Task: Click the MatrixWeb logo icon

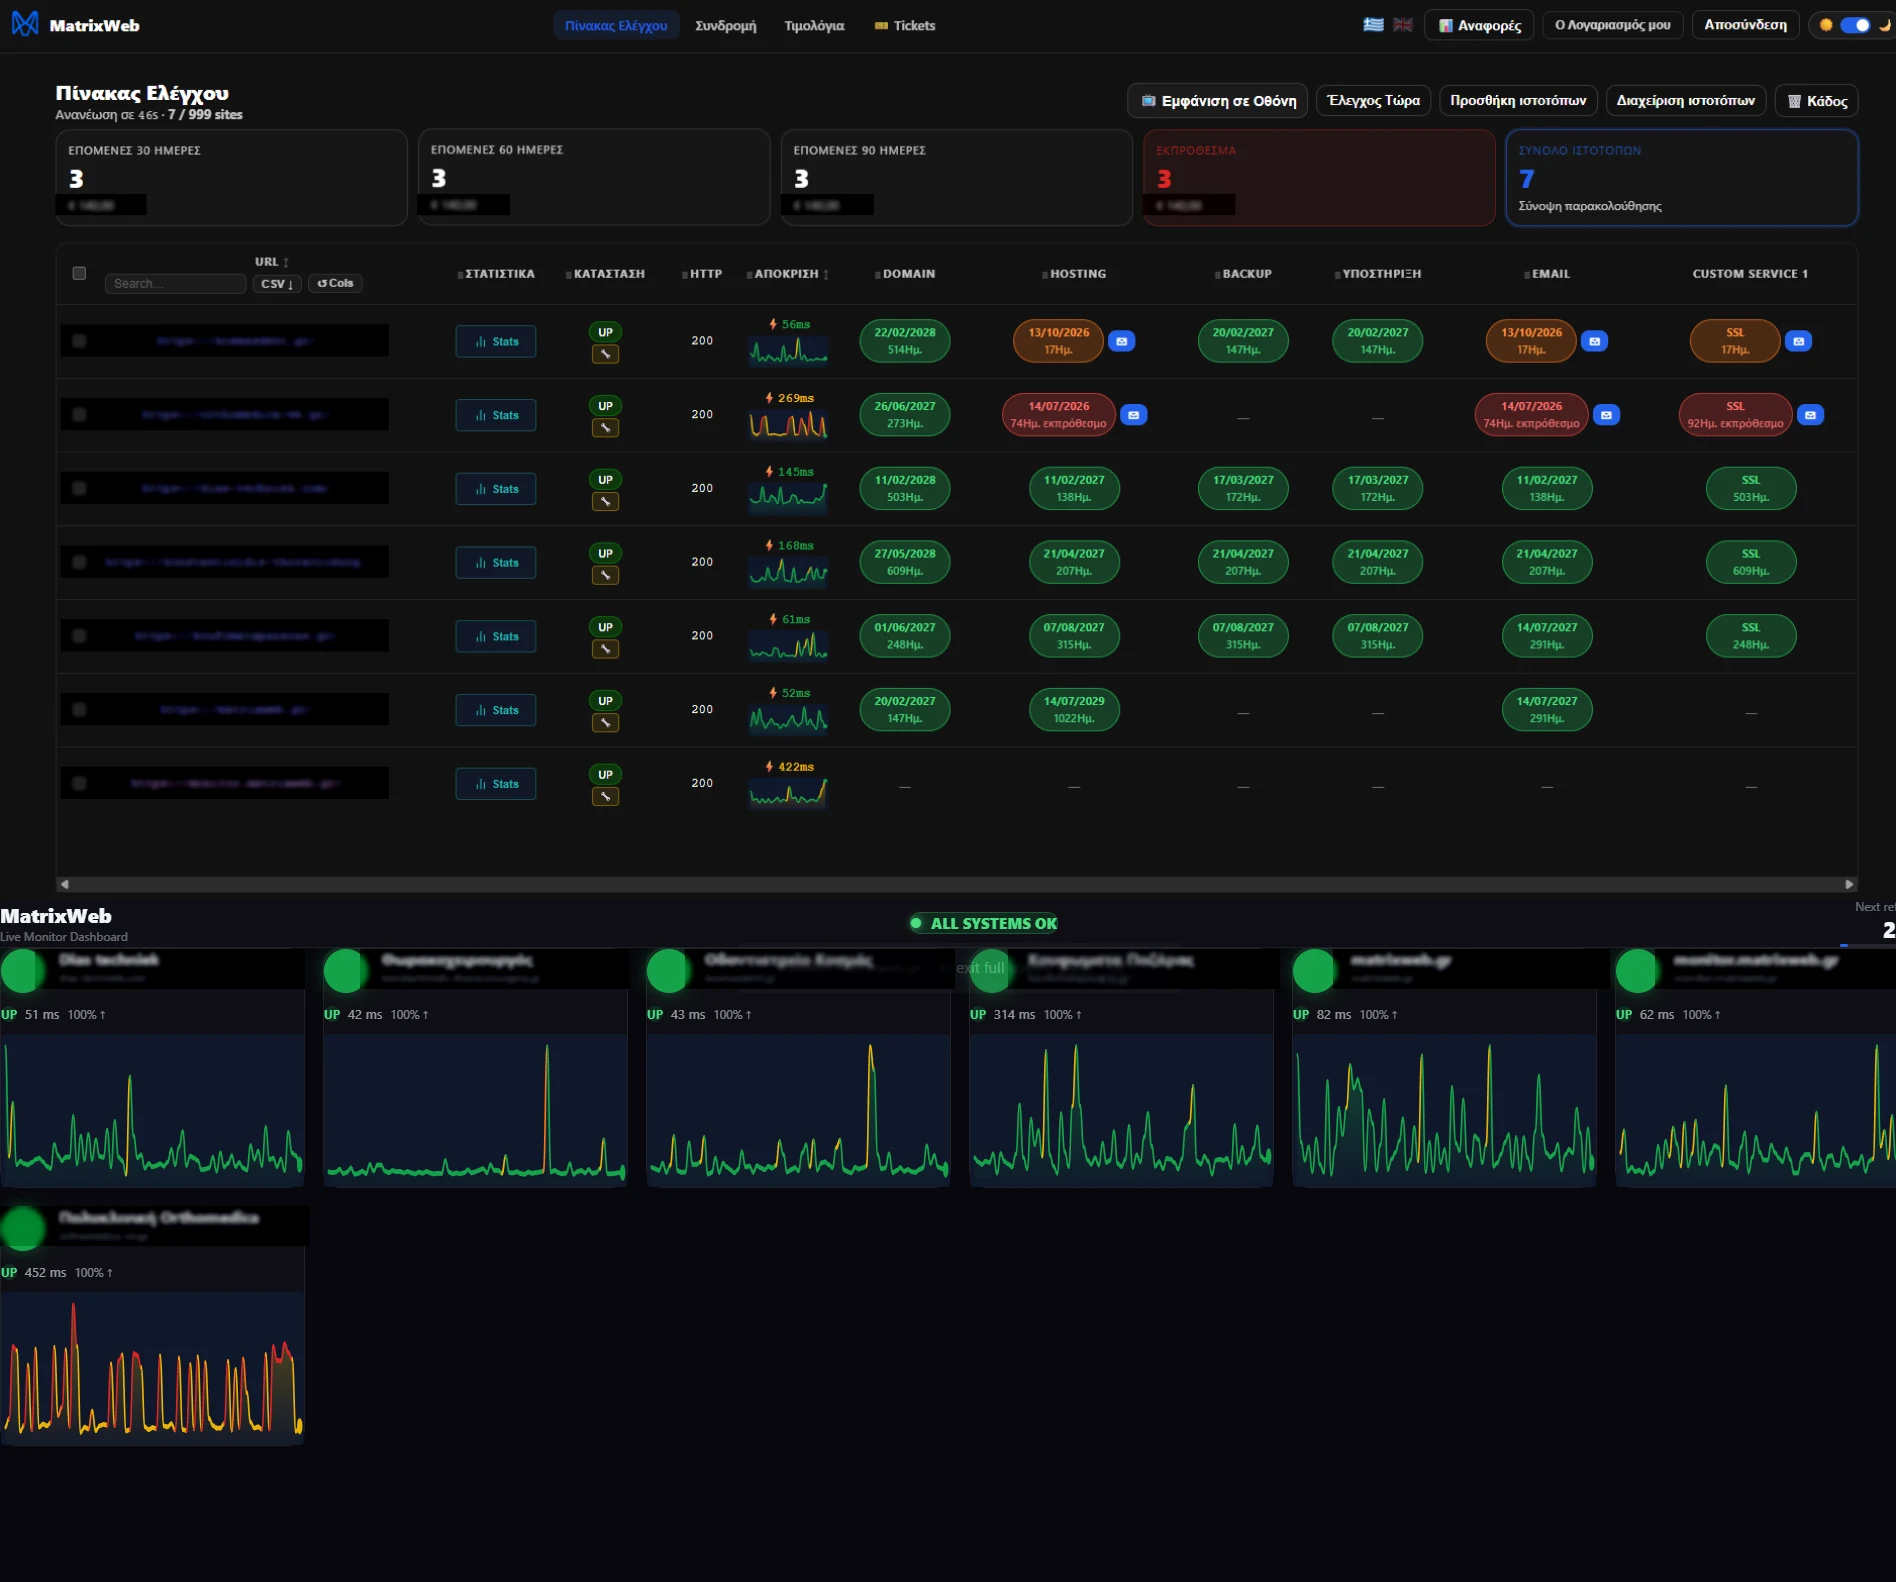Action: click(x=25, y=24)
